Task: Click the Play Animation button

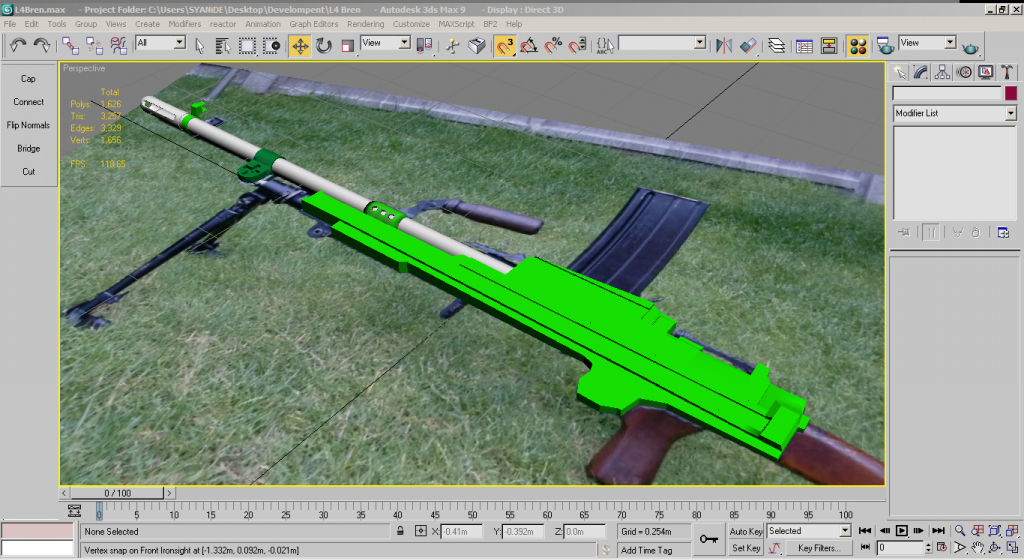Action: point(901,531)
